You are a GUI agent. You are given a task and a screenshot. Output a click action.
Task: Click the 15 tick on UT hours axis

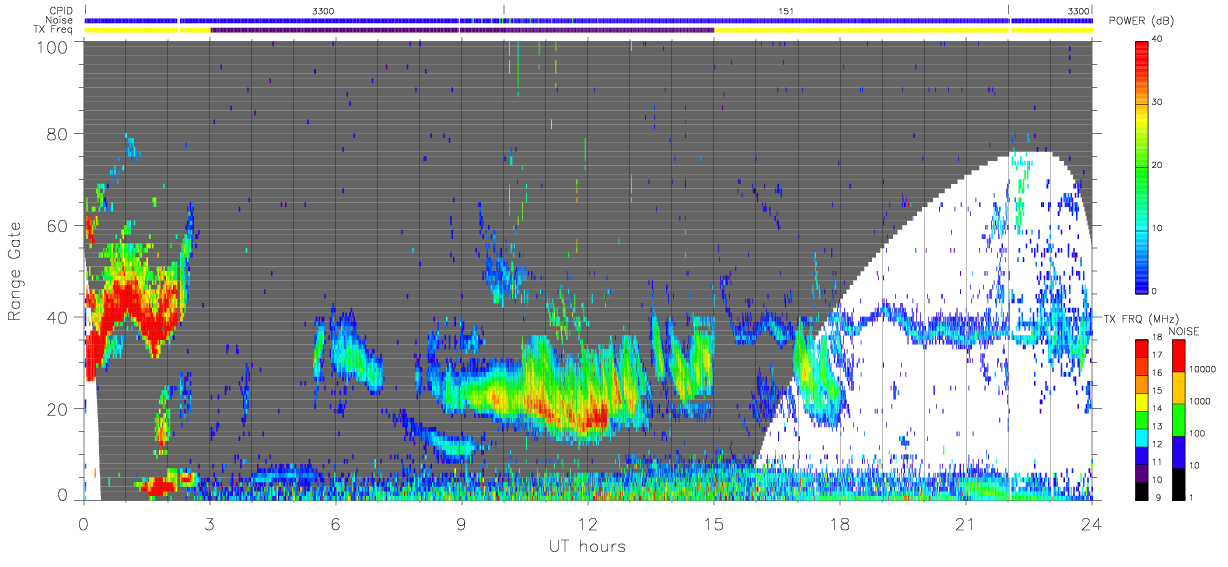coord(714,522)
